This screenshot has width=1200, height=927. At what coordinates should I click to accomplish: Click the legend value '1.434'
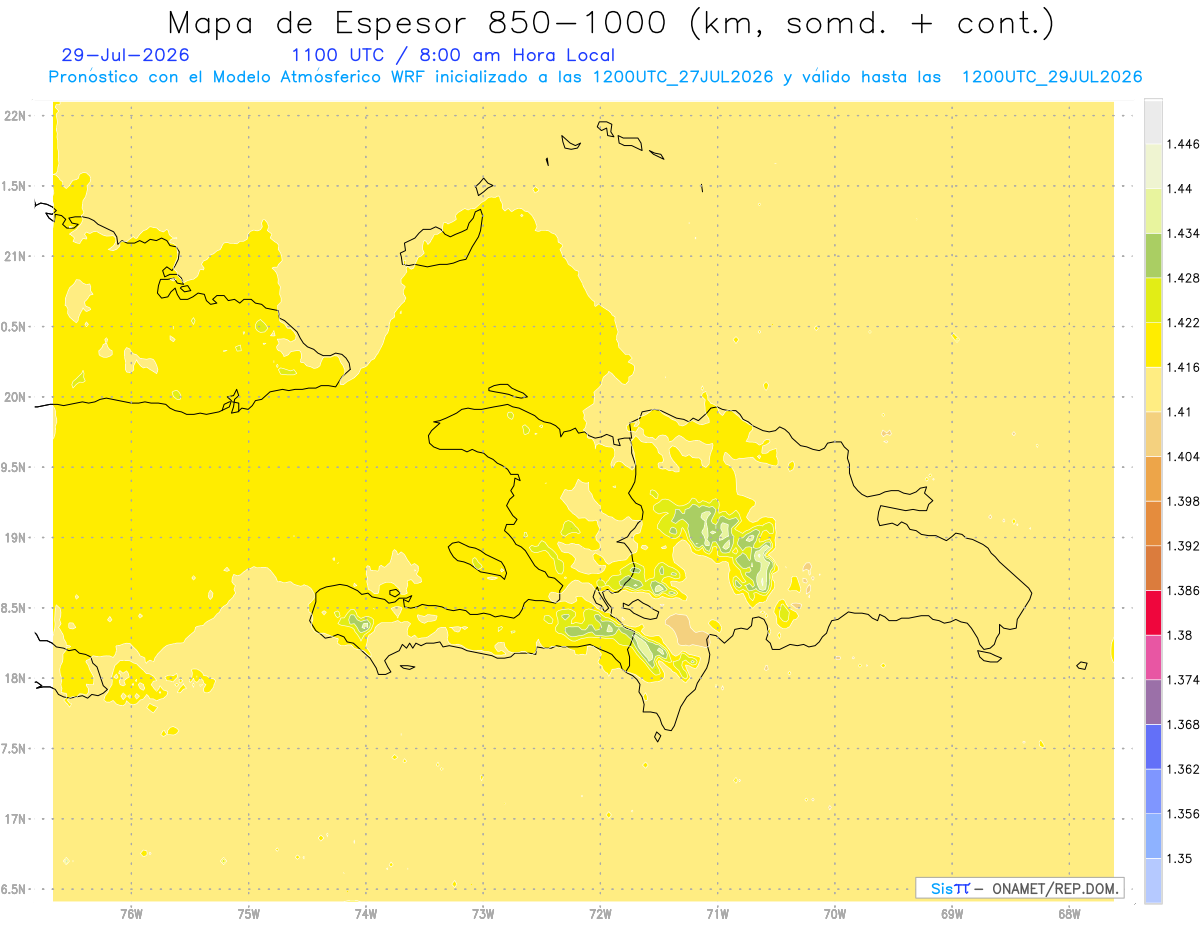(x=1183, y=233)
